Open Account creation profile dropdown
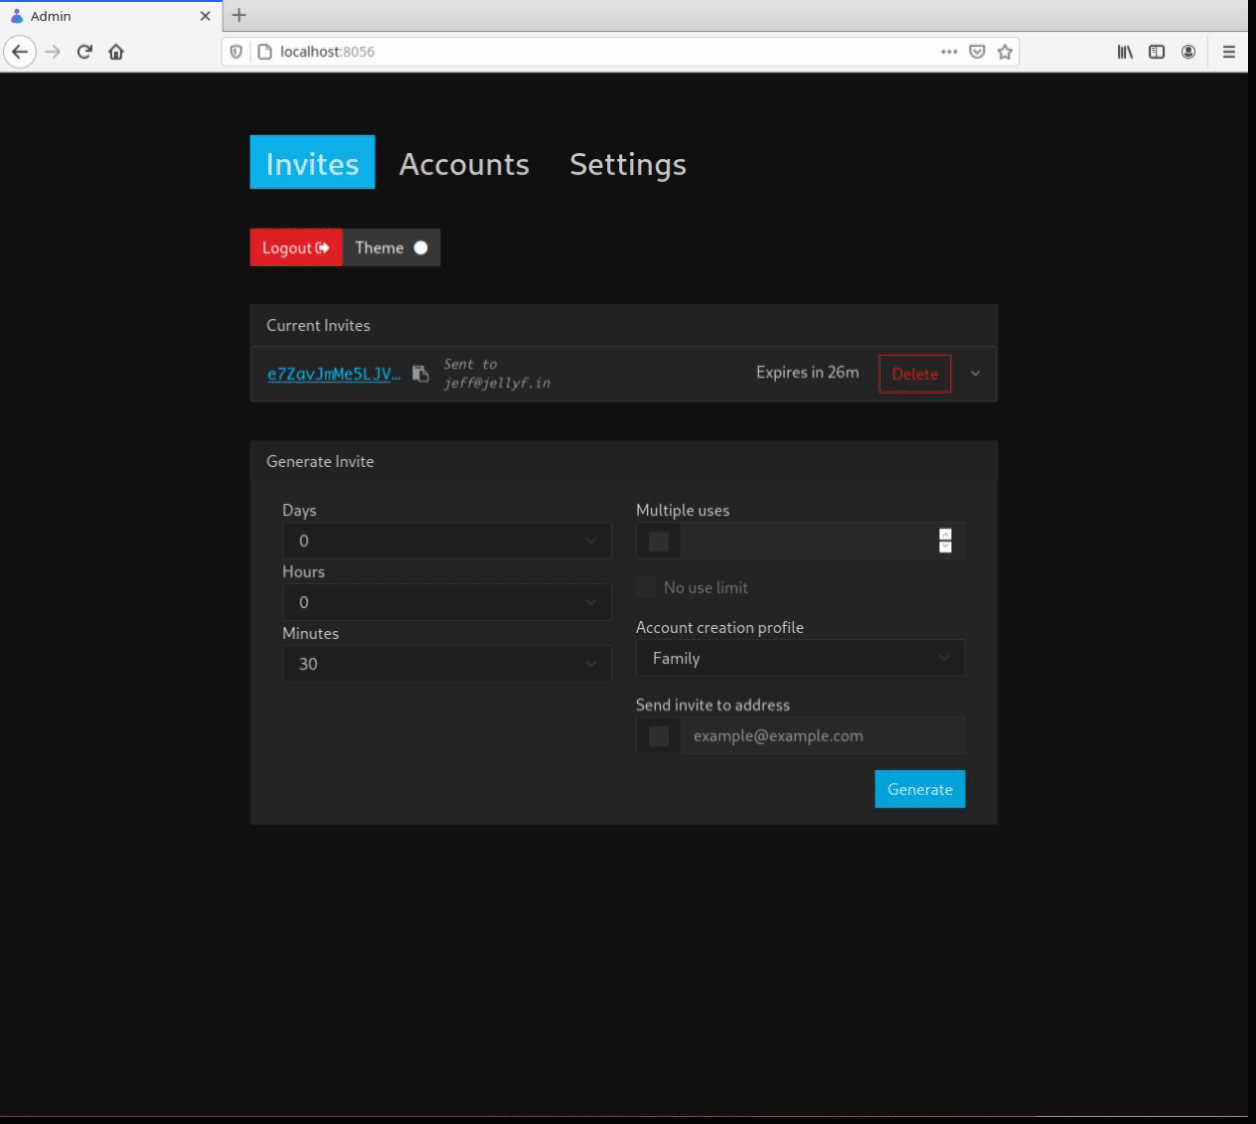The image size is (1256, 1124). [800, 658]
